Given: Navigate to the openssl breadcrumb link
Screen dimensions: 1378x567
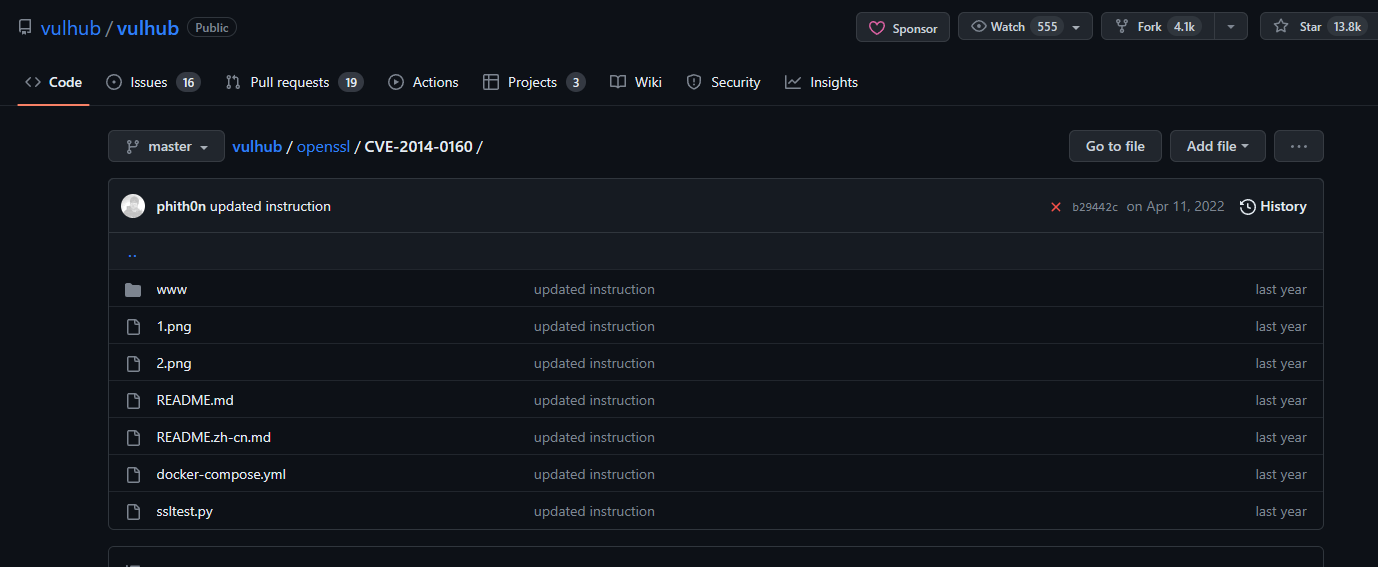Looking at the screenshot, I should tap(323, 146).
